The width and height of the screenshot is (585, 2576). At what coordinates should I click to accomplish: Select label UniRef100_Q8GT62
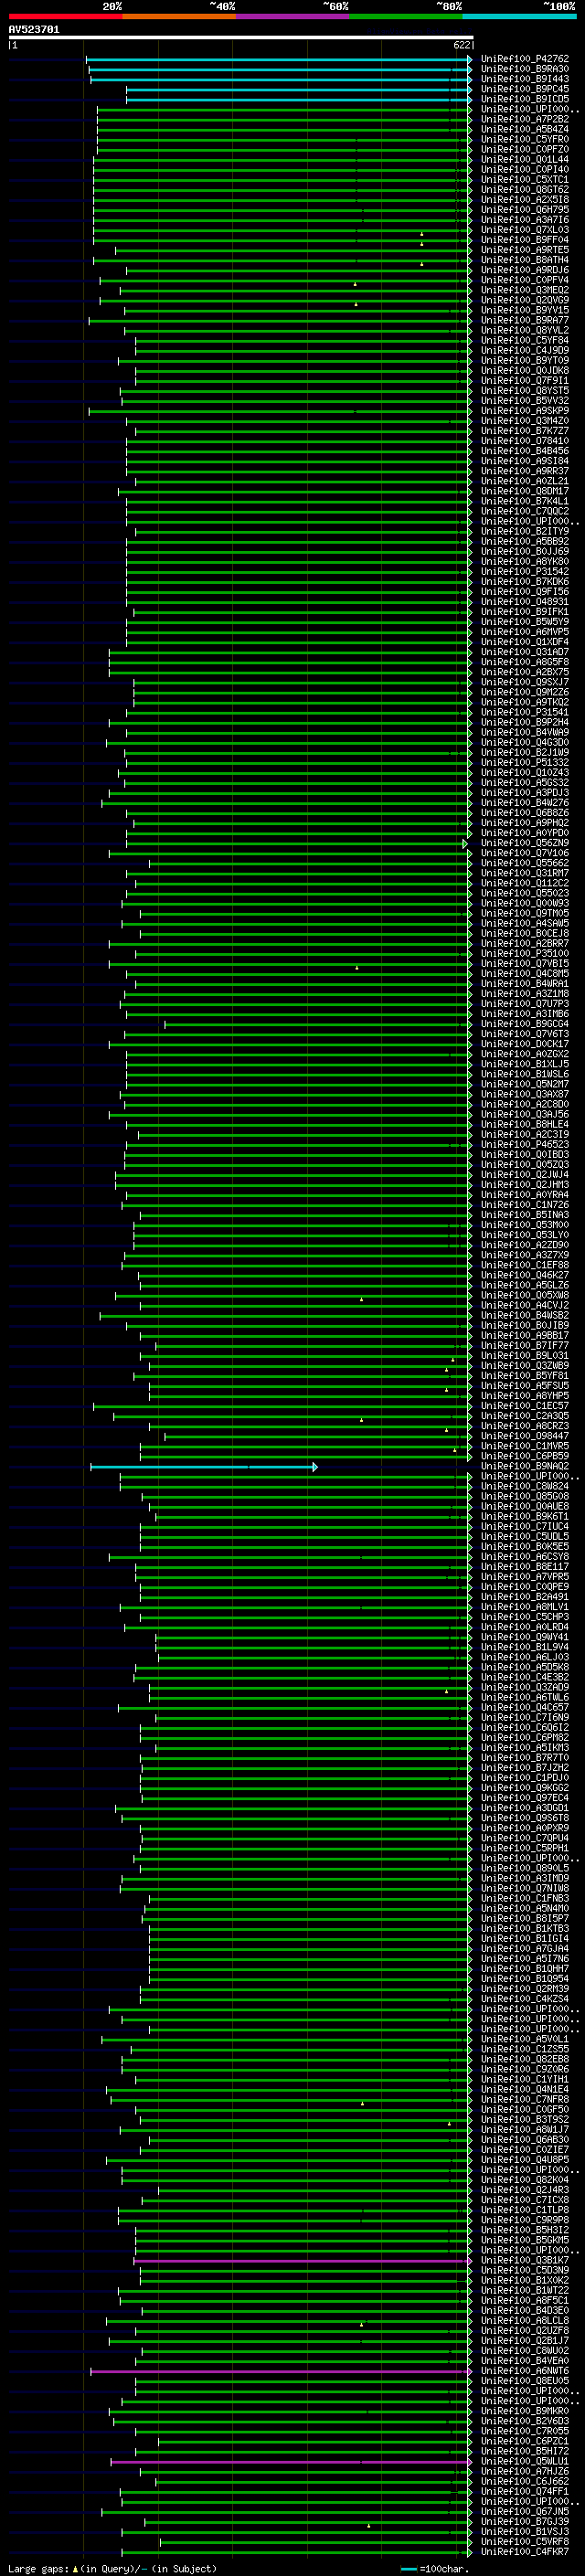524,189
